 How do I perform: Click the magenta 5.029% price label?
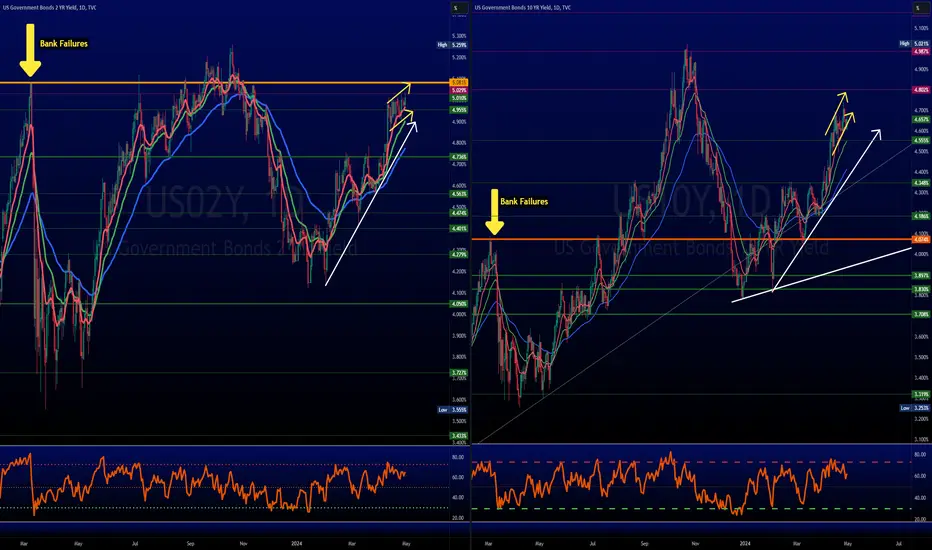459,90
